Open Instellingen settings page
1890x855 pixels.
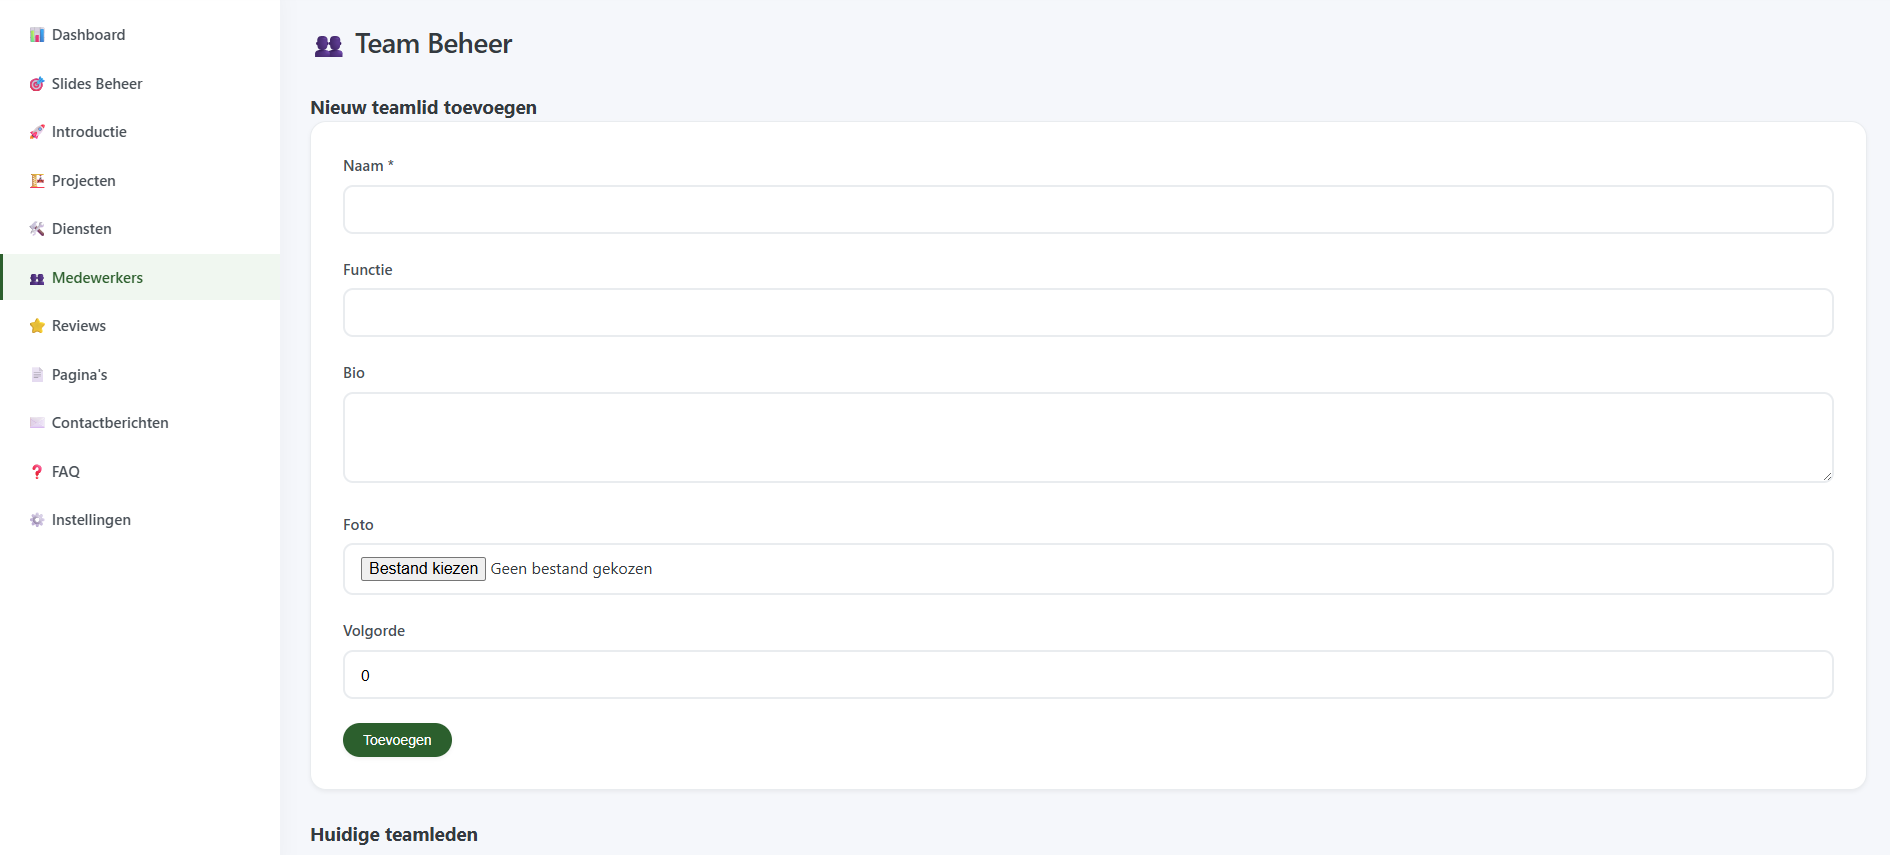[140, 520]
